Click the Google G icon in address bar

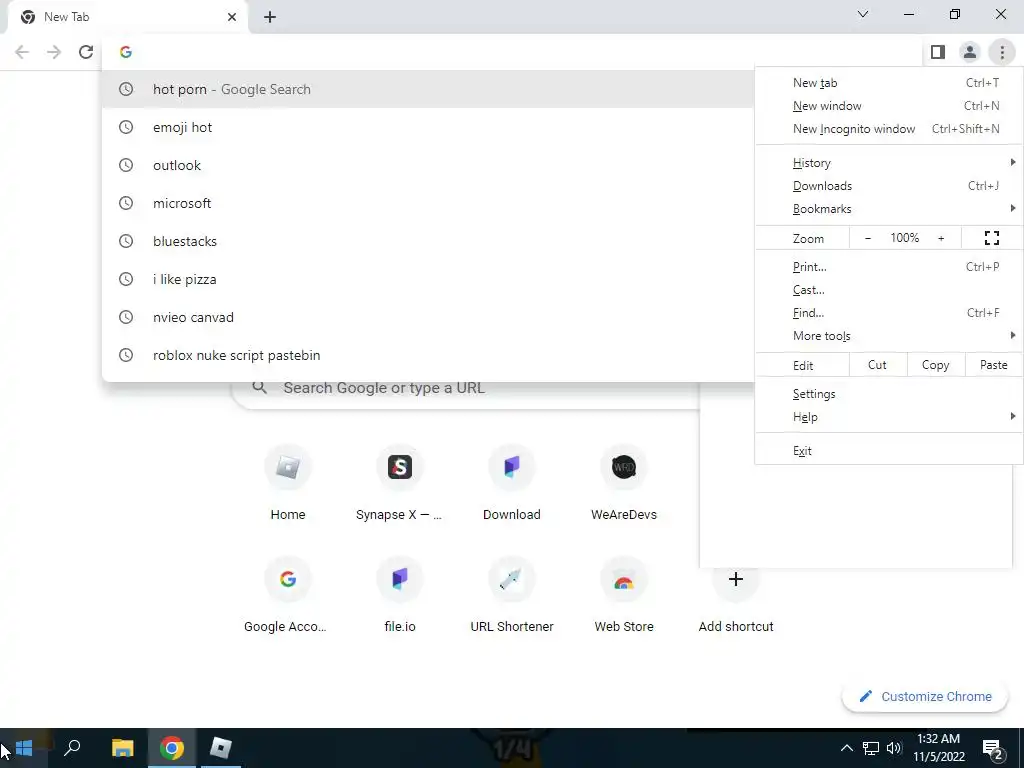(x=126, y=52)
